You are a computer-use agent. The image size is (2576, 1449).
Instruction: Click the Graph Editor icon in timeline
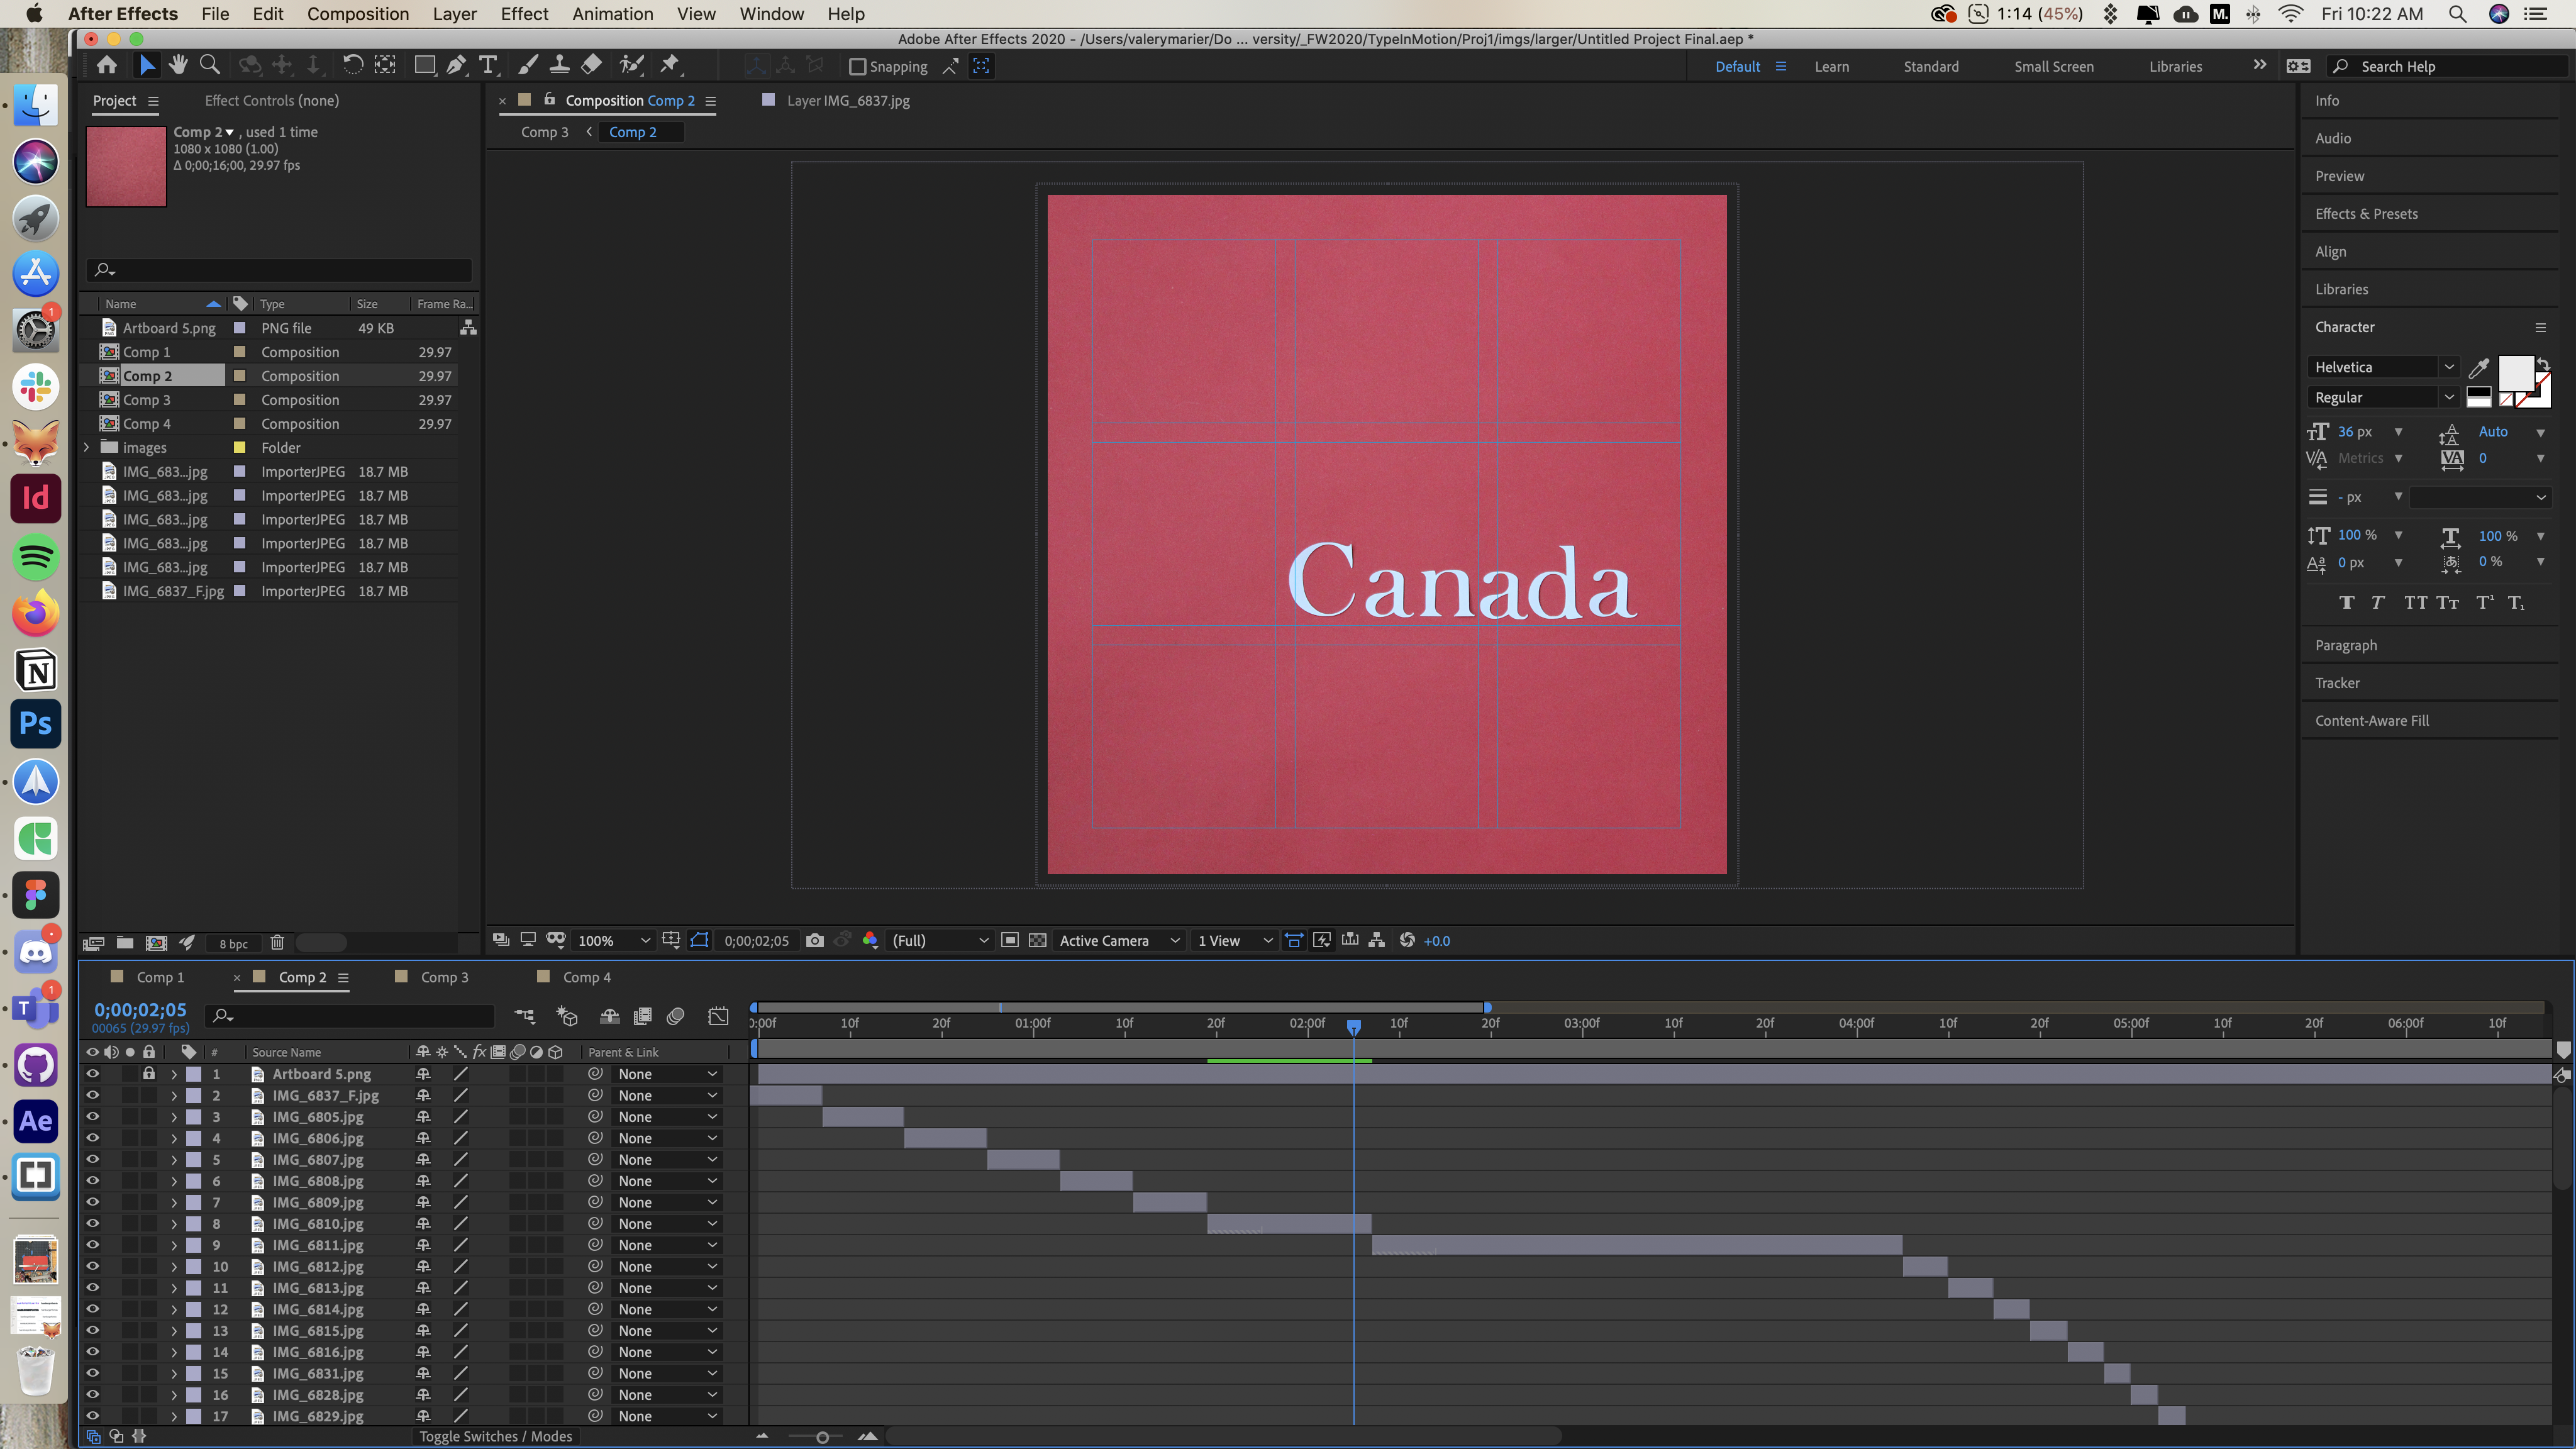[718, 1016]
